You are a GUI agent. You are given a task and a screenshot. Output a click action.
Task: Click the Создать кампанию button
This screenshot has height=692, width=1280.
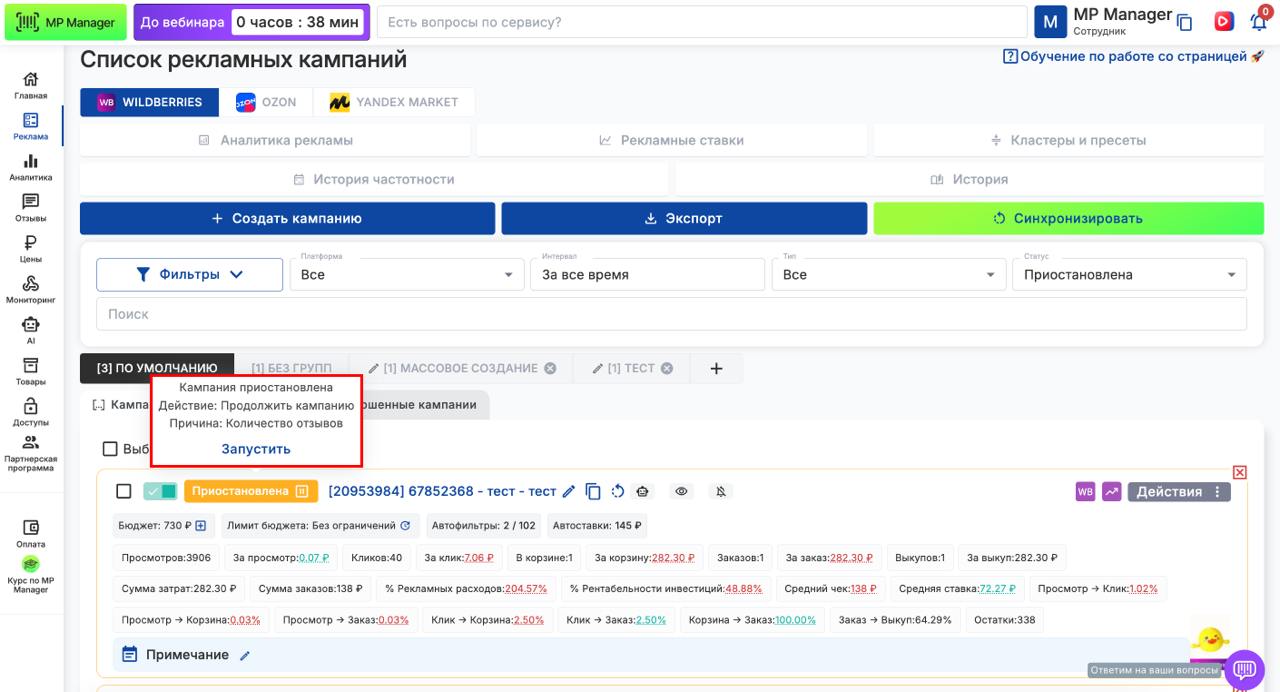[x=287, y=218]
